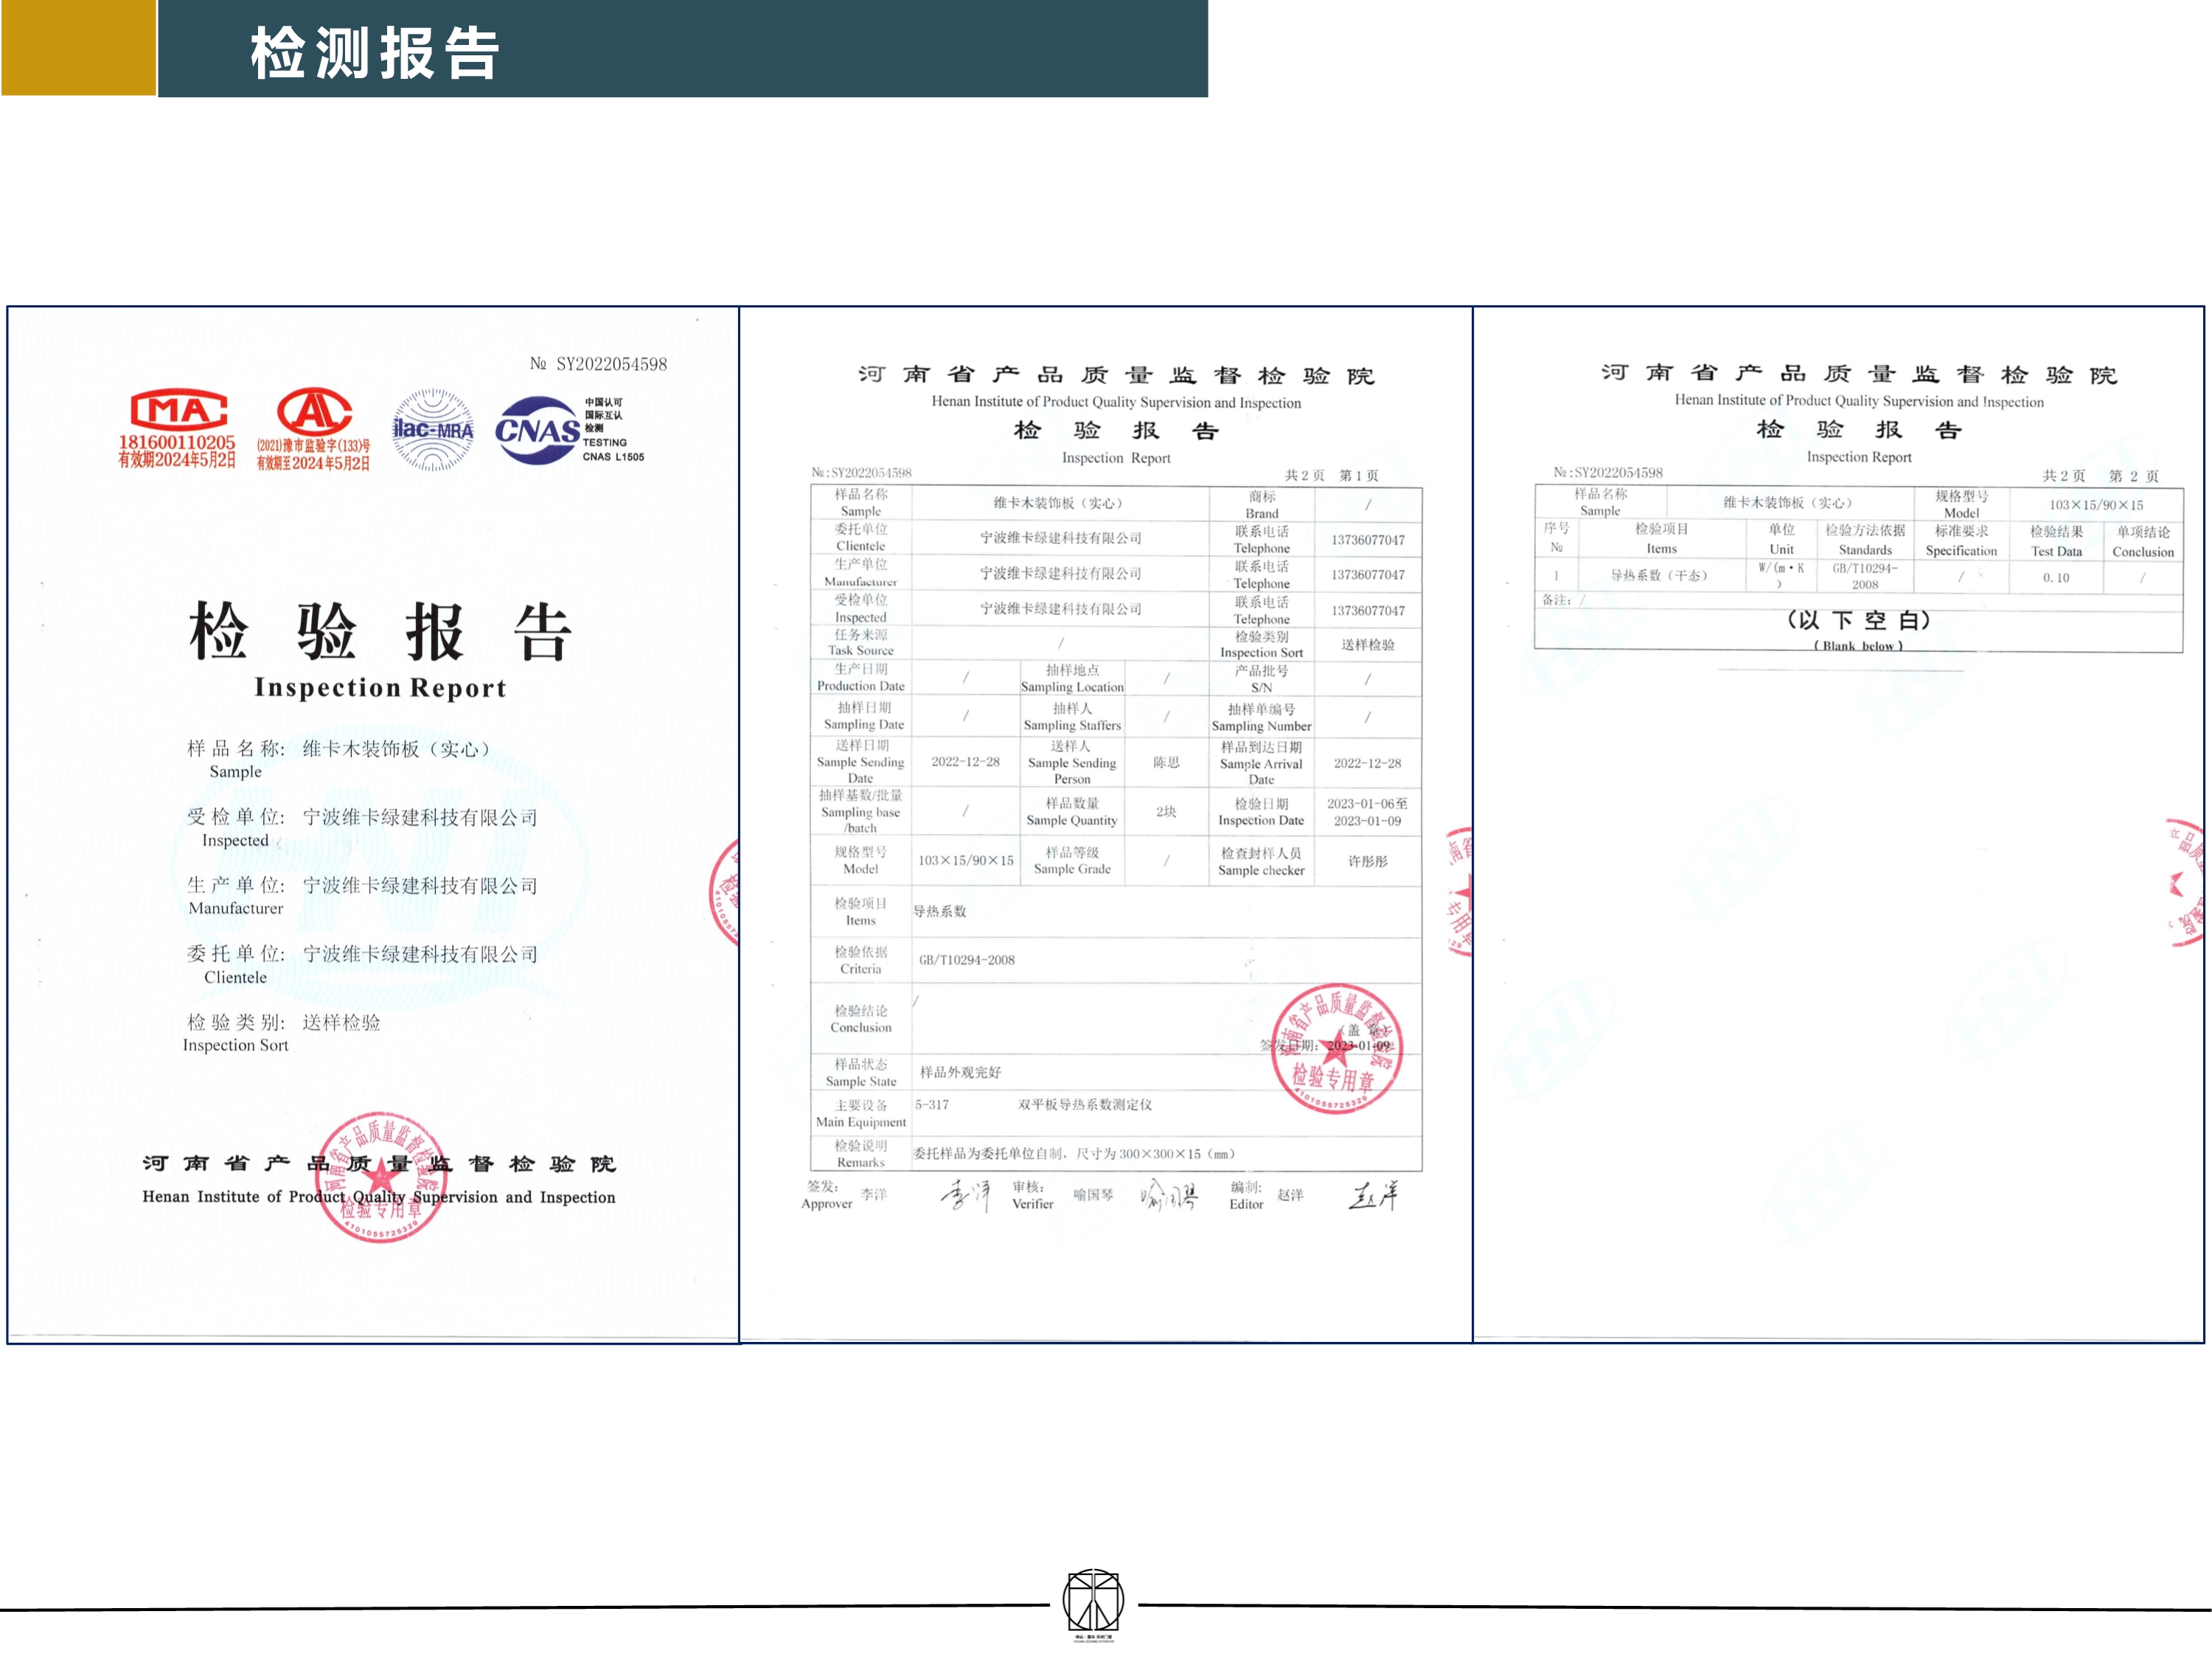Click the blue CNAS logo

click(x=538, y=430)
